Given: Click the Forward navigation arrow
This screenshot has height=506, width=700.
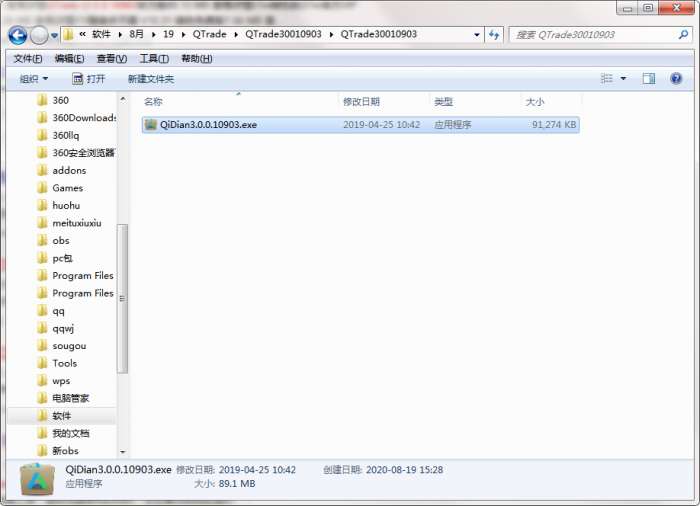Looking at the screenshot, I should pos(39,35).
